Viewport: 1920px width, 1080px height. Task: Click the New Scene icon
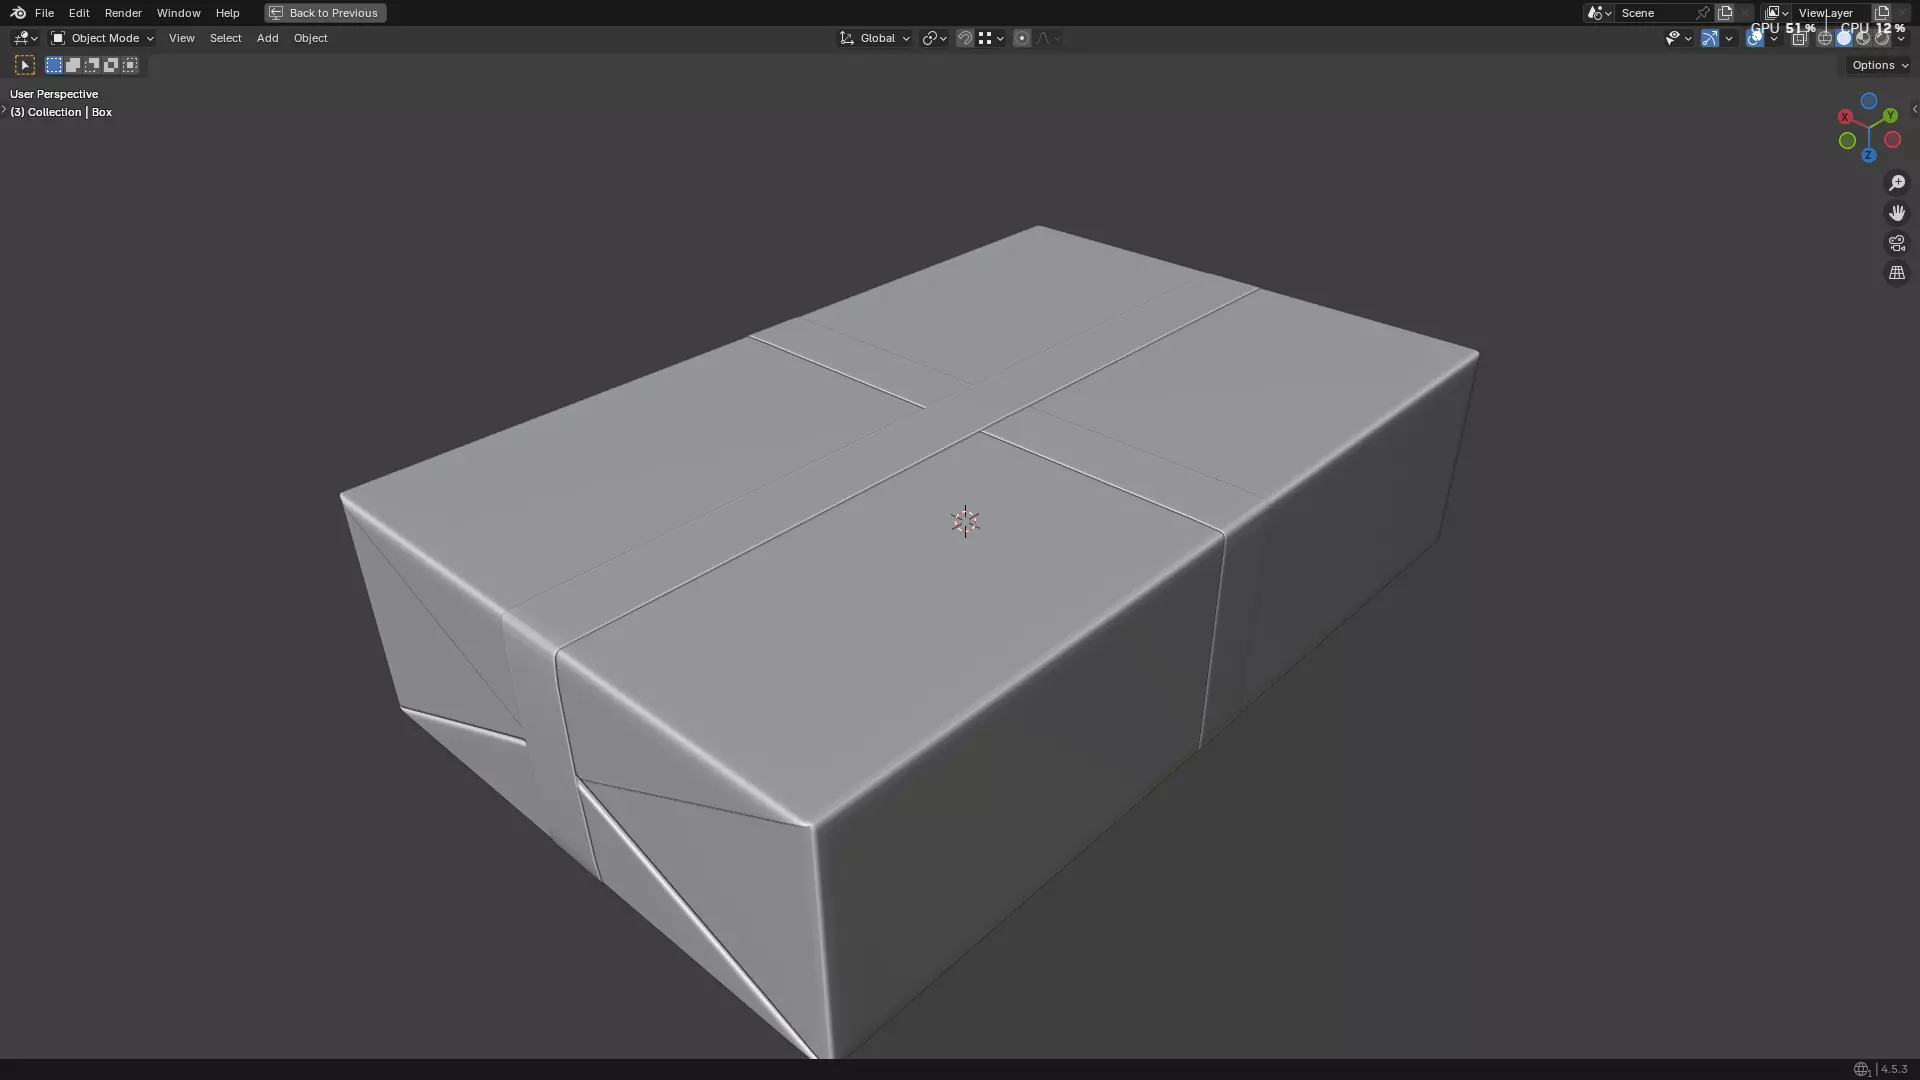click(1725, 13)
